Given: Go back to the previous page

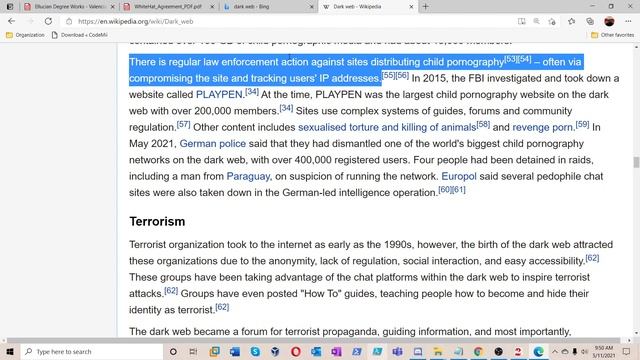Looking at the screenshot, I should coord(11,21).
